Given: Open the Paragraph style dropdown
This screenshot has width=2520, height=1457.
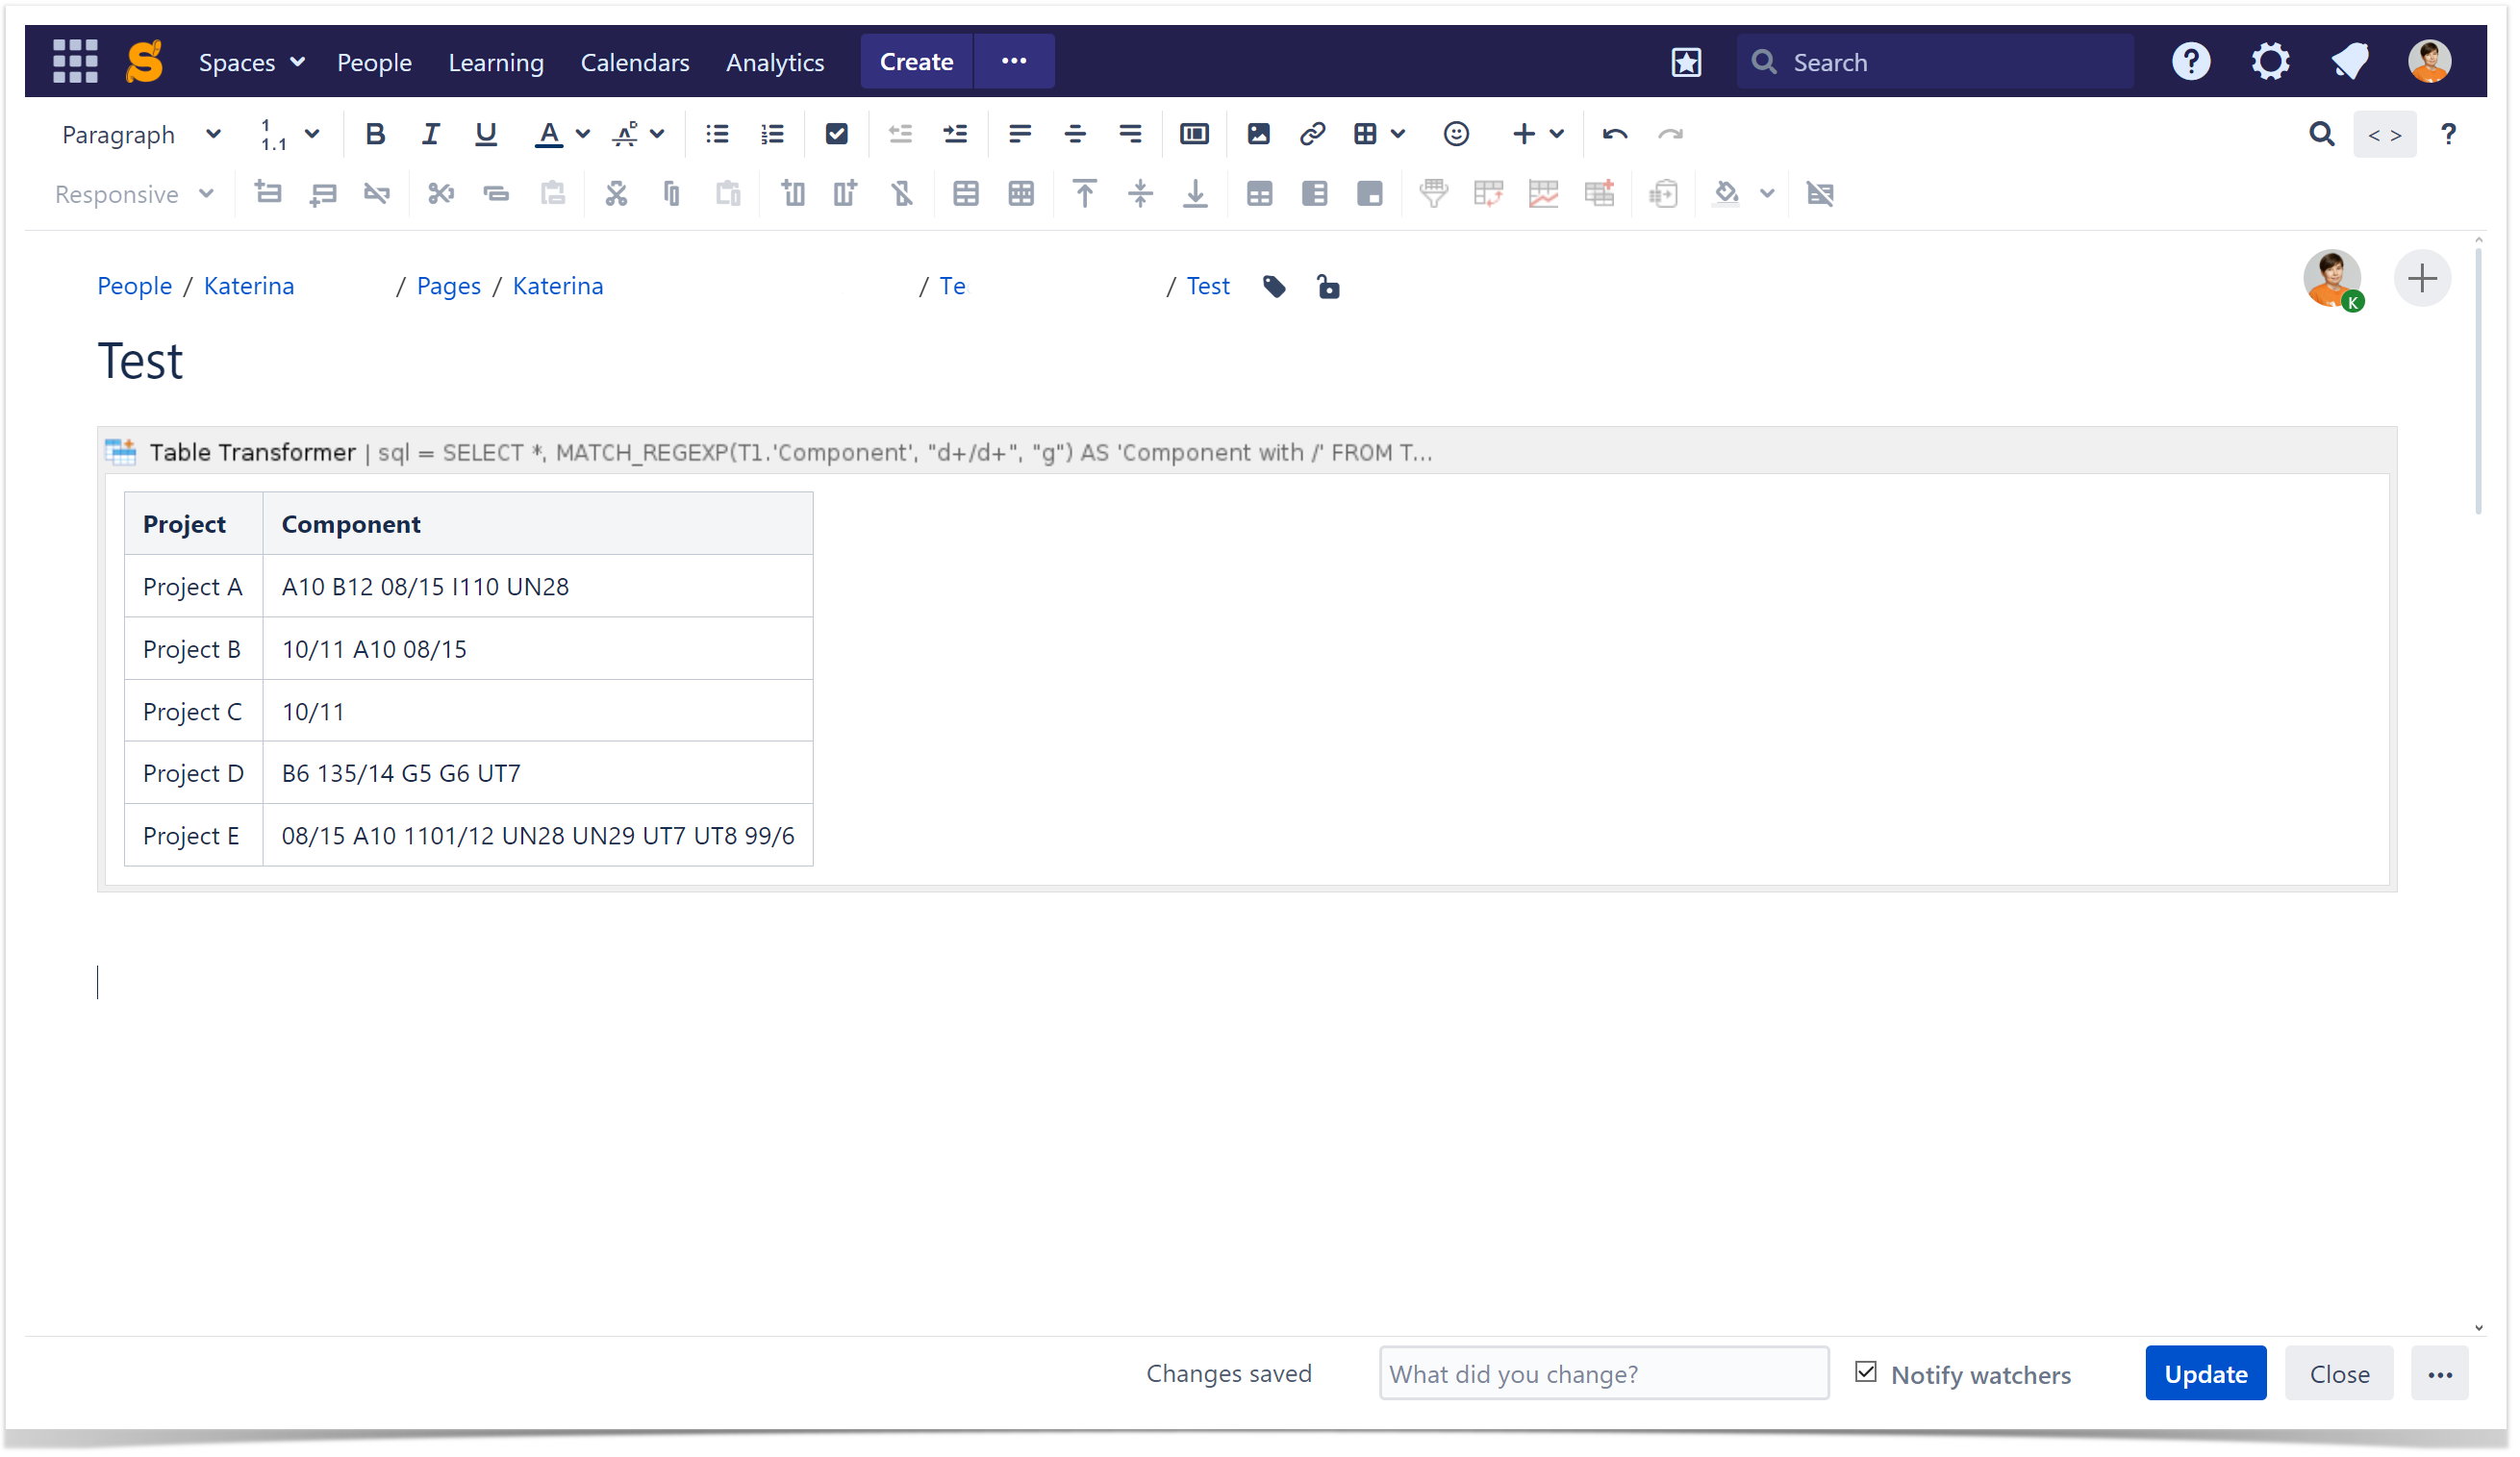Looking at the screenshot, I should click(140, 135).
